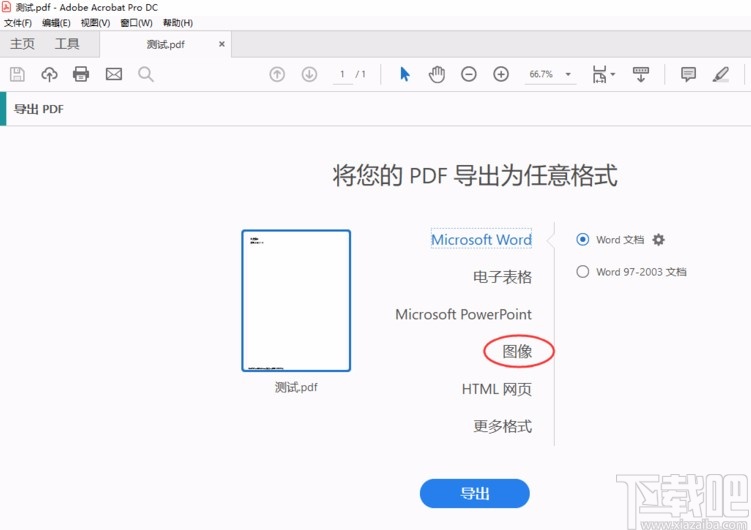
Task: Click the scrolling mode toolbar icon
Action: [x=641, y=74]
